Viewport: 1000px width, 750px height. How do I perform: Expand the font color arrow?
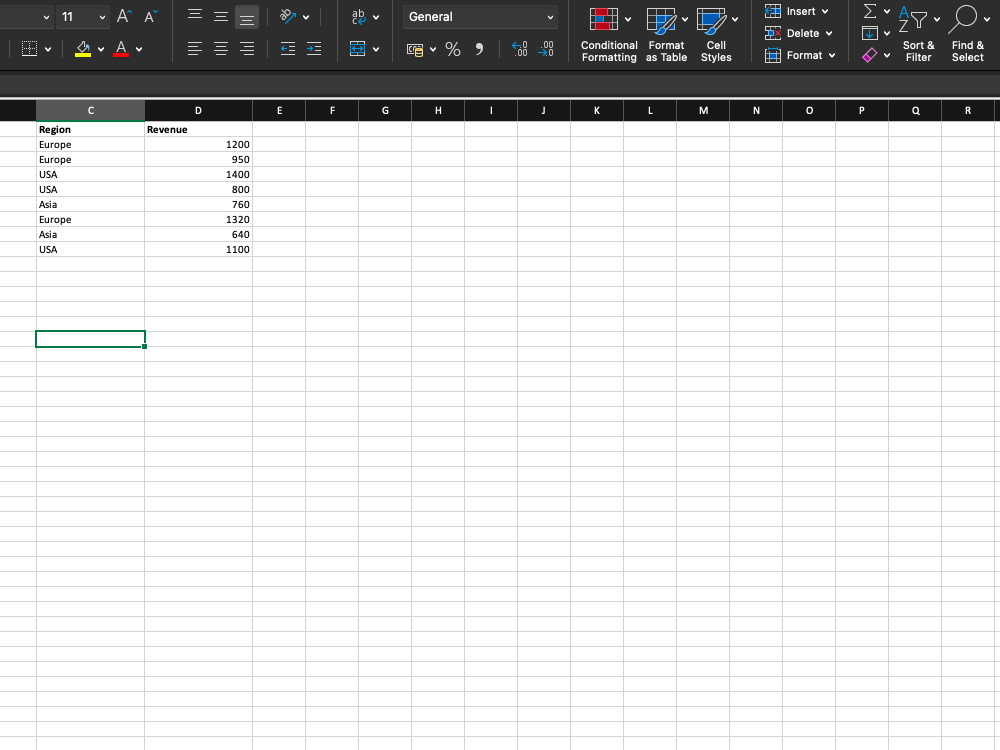click(139, 49)
